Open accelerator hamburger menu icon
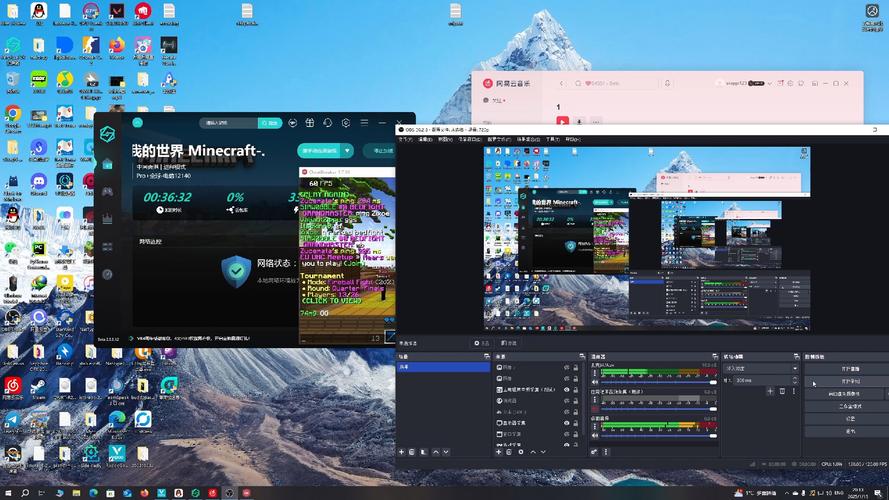This screenshot has width=889, height=500. 364,122
